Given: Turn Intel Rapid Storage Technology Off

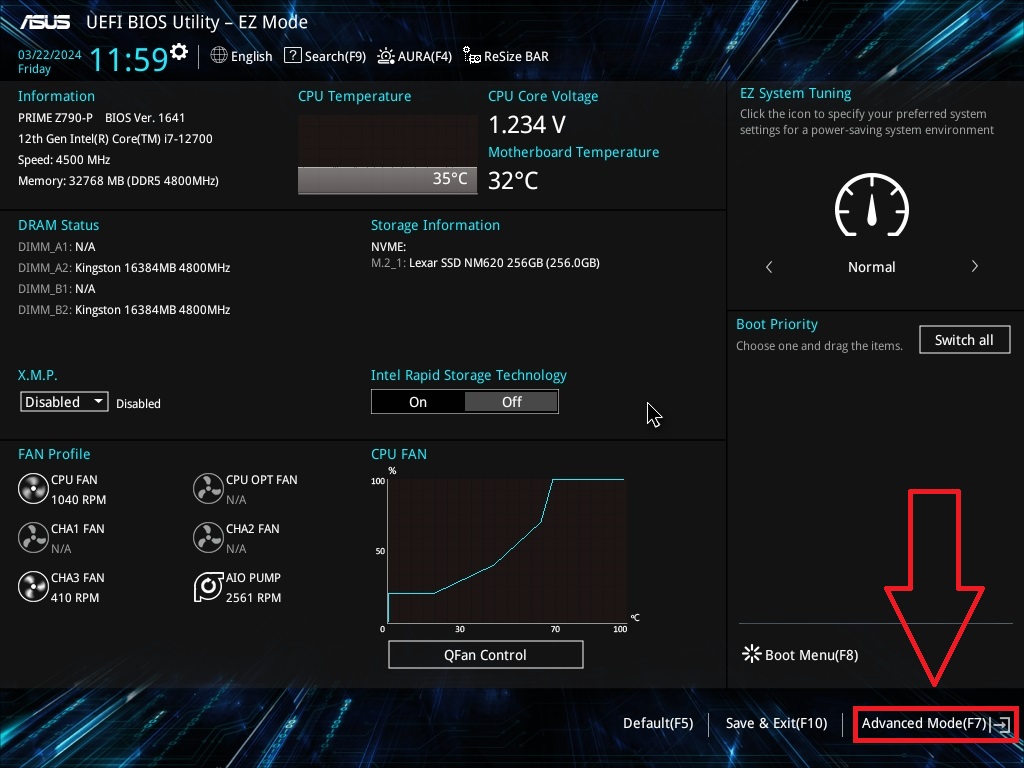Looking at the screenshot, I should click(511, 402).
